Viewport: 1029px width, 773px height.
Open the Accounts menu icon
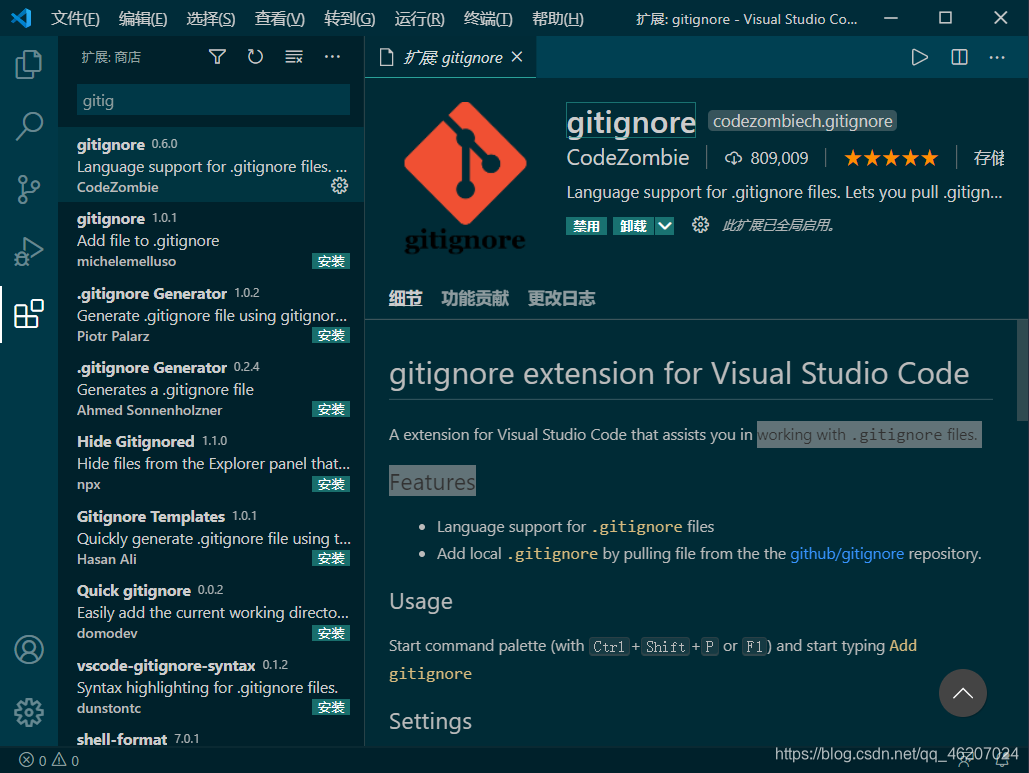pyautogui.click(x=29, y=650)
